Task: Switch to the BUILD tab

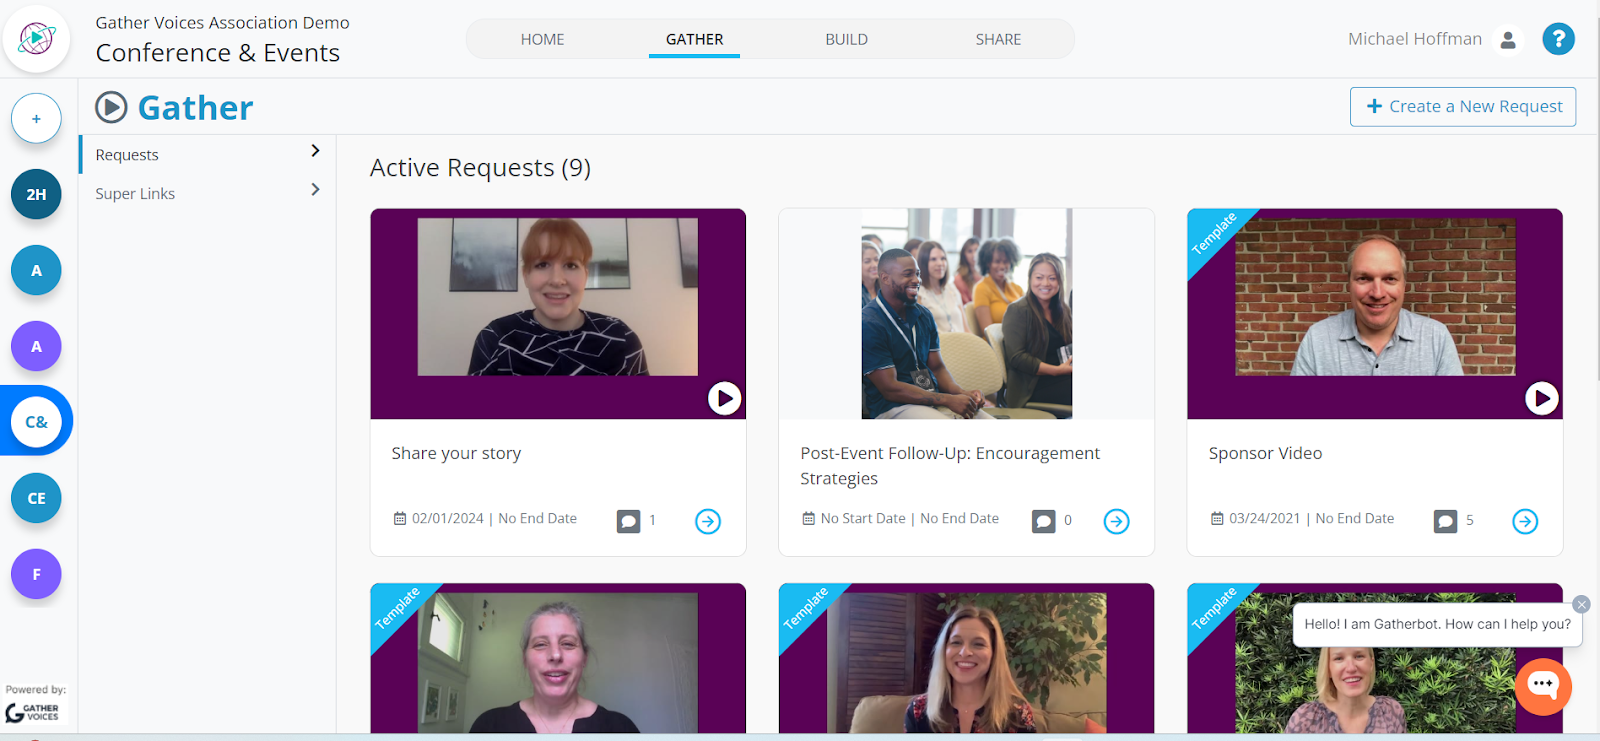Action: coord(846,39)
